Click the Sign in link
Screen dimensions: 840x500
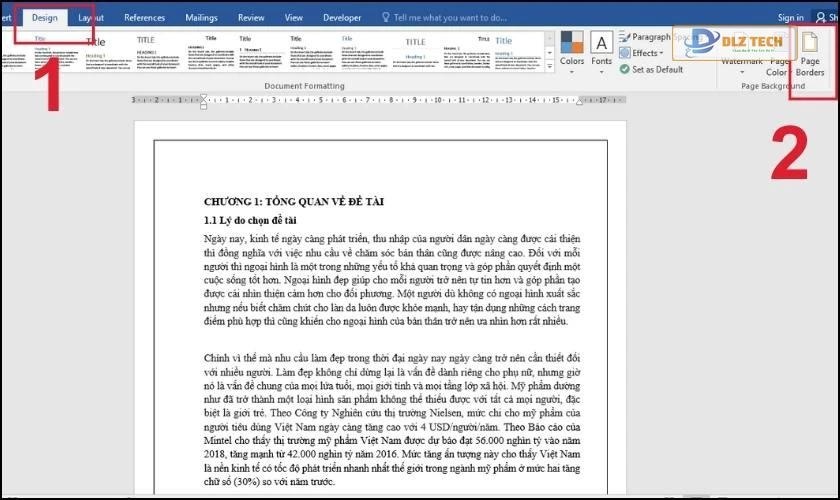[x=790, y=17]
